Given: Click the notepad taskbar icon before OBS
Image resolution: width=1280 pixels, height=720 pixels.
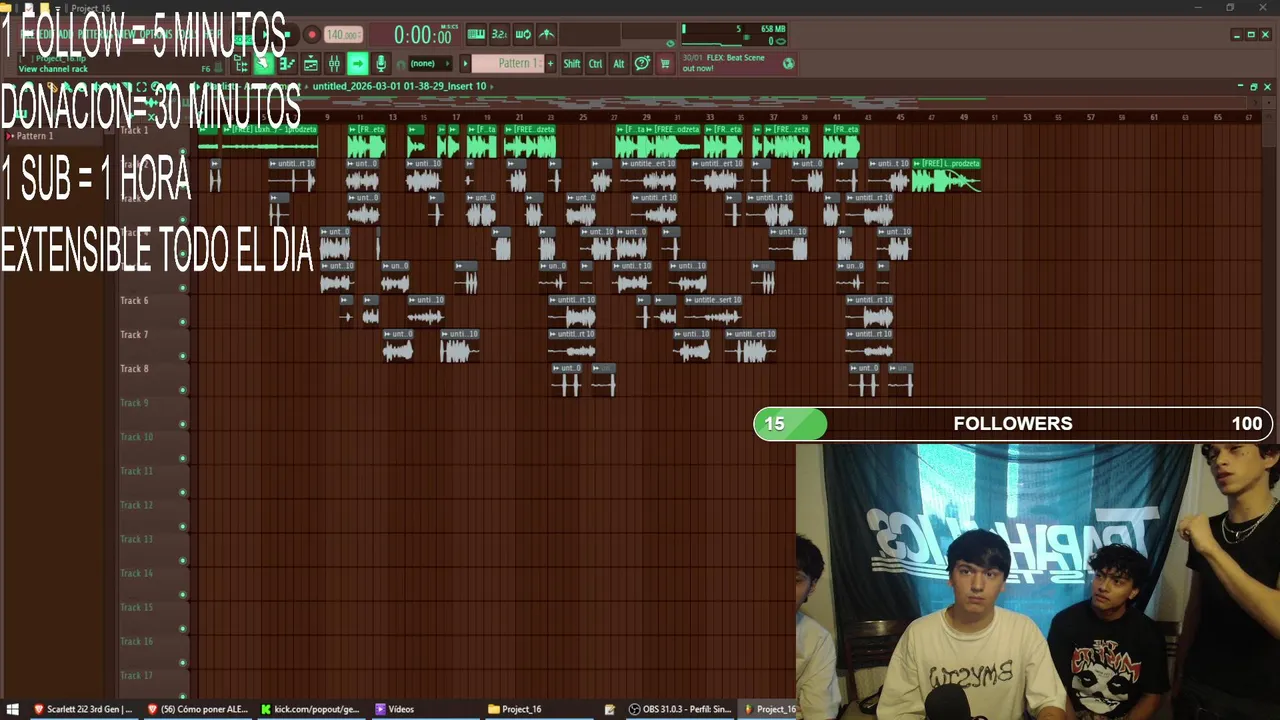Looking at the screenshot, I should (610, 709).
